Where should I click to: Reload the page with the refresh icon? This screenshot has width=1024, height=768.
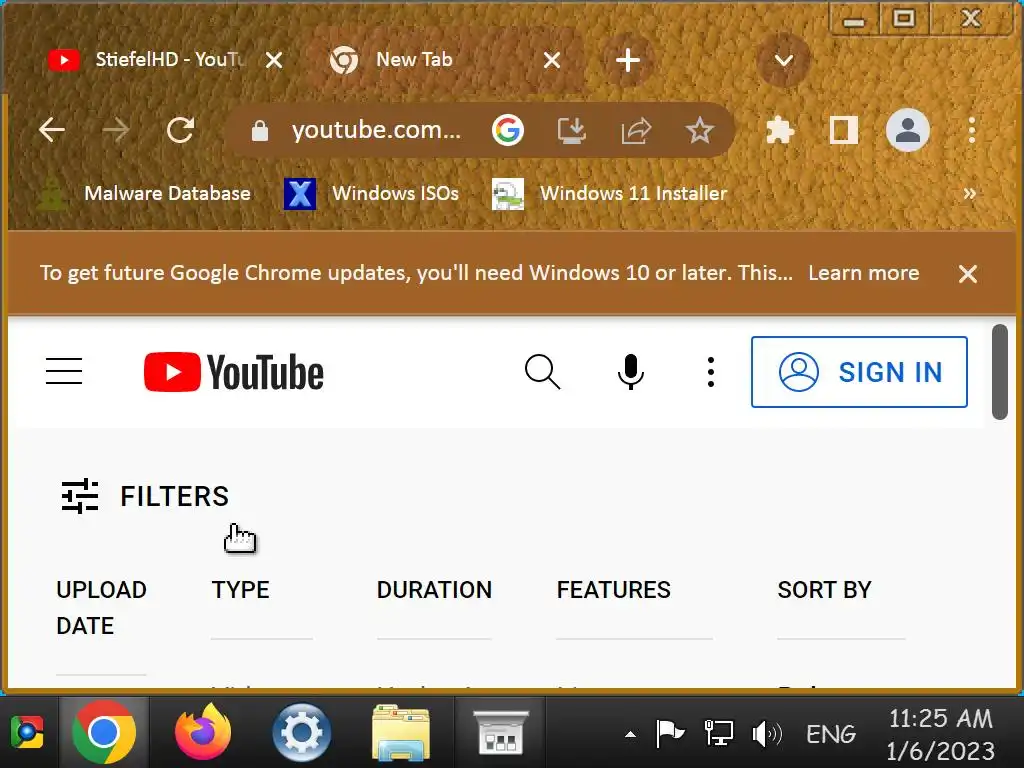click(x=180, y=130)
